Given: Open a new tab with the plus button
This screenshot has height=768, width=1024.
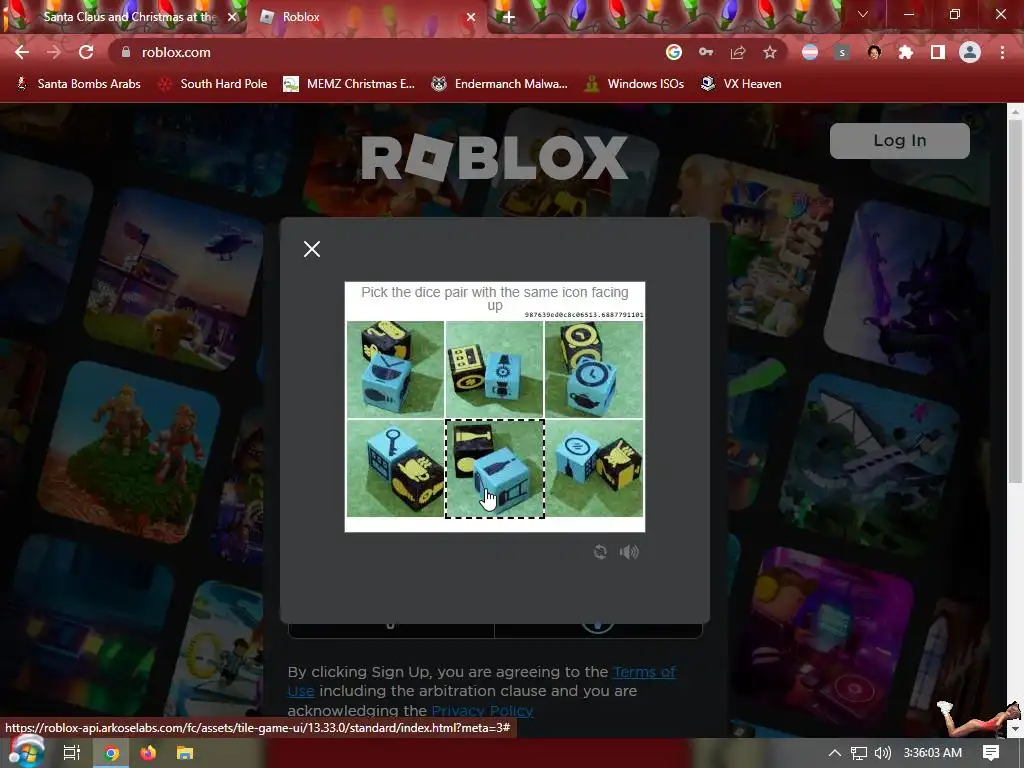Looking at the screenshot, I should 509,17.
